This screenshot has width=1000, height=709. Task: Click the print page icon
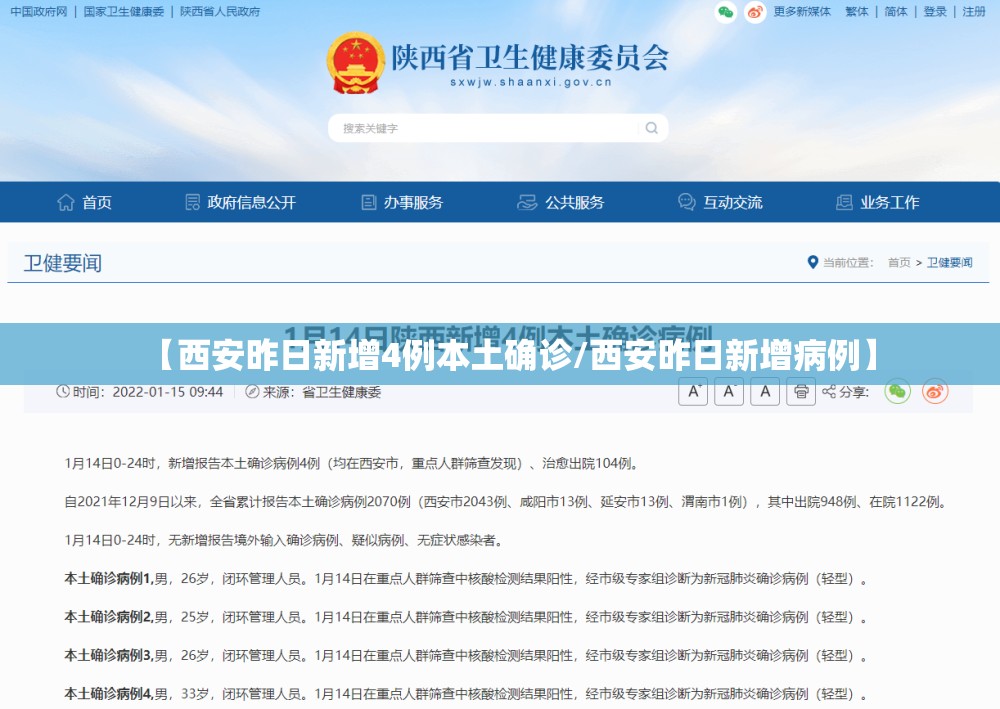801,391
